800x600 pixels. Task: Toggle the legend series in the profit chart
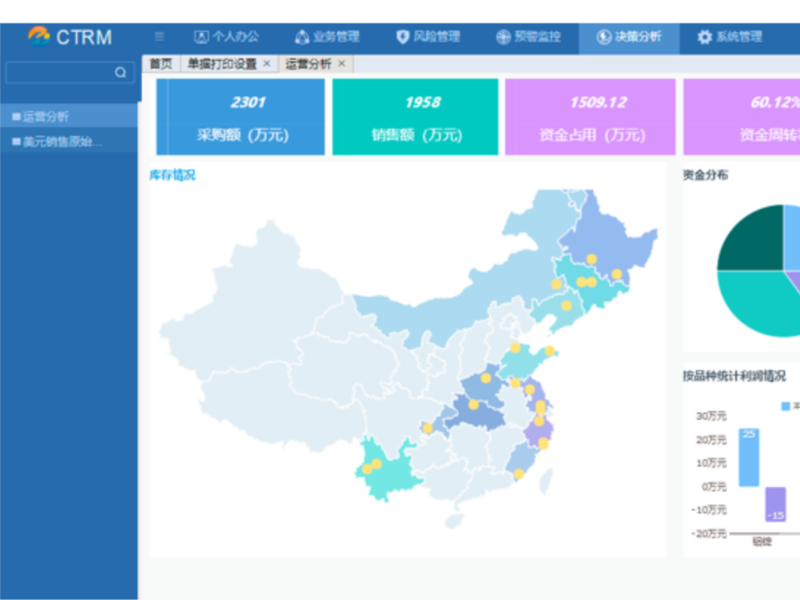[786, 404]
